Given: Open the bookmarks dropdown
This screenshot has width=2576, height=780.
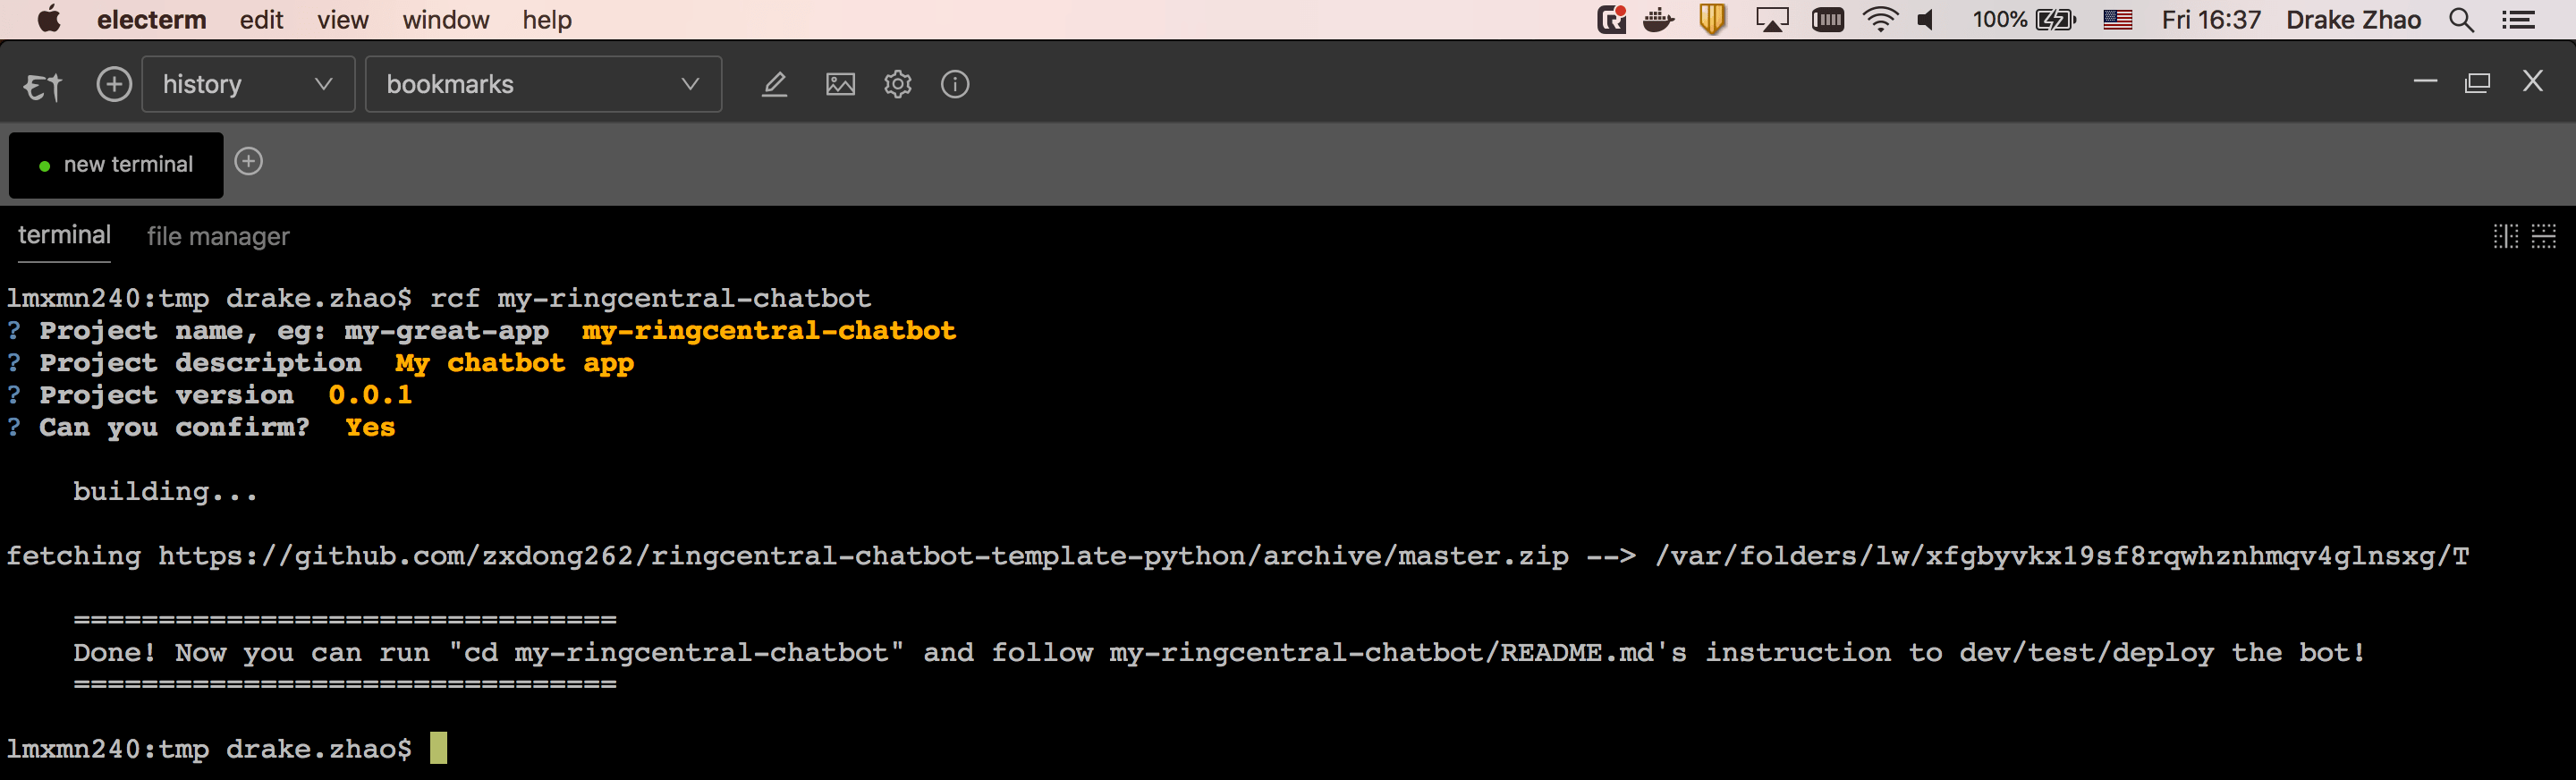Looking at the screenshot, I should (543, 84).
